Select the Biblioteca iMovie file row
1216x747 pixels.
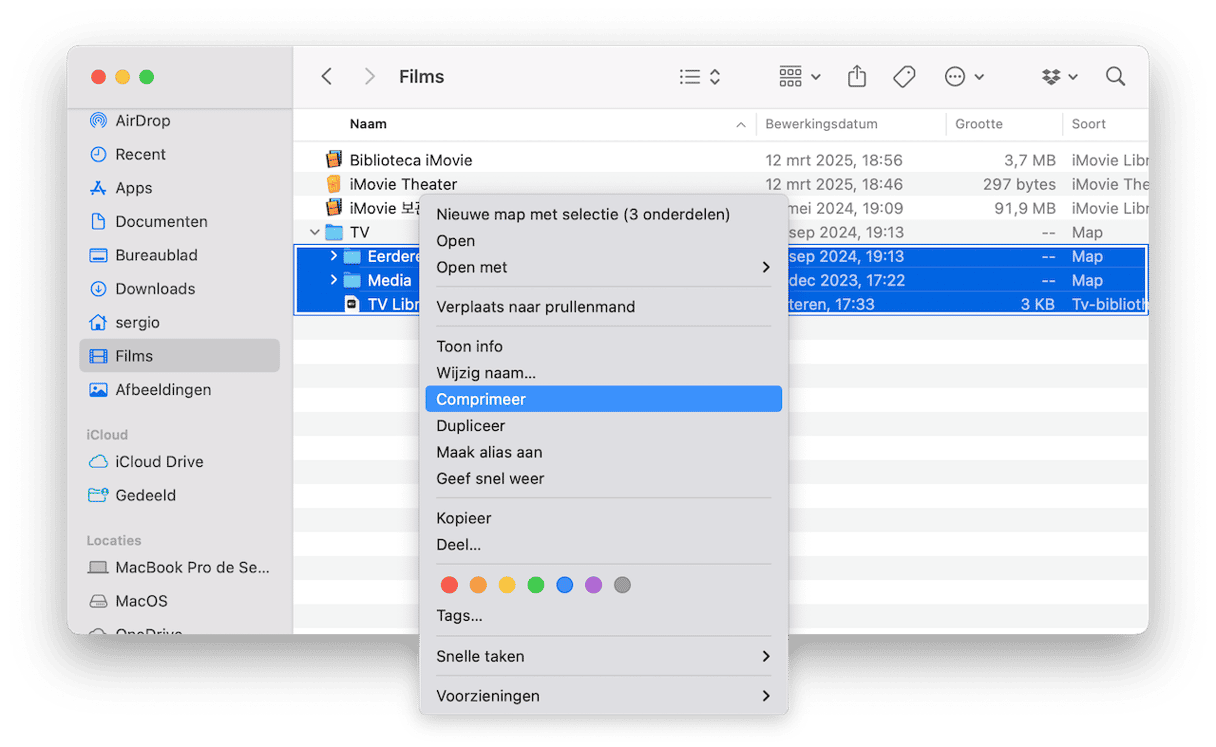click(x=410, y=160)
